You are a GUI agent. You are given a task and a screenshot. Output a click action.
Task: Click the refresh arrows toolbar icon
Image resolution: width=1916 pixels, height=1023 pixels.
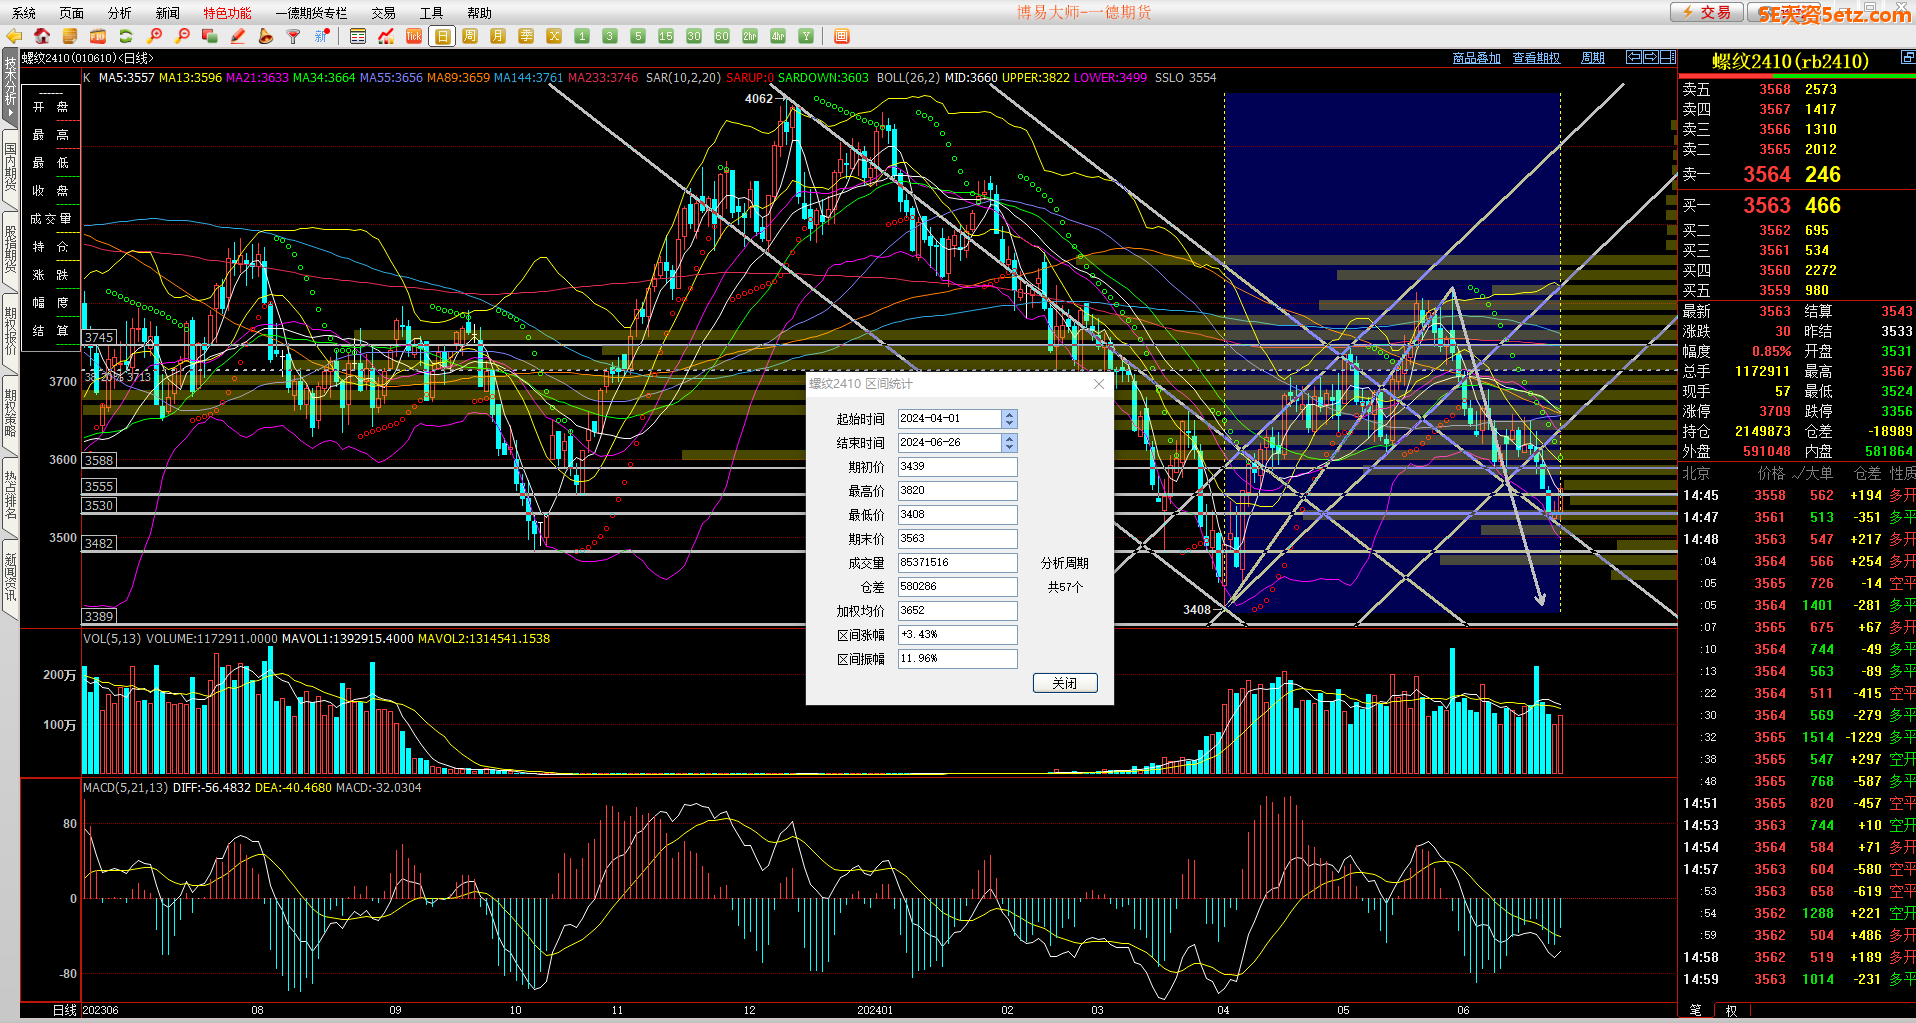click(126, 36)
